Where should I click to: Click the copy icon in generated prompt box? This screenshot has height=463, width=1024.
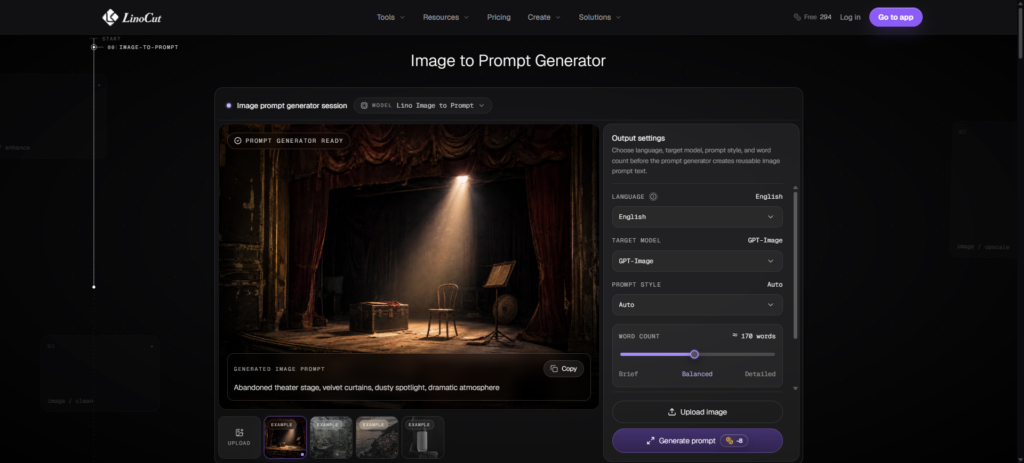coord(554,369)
